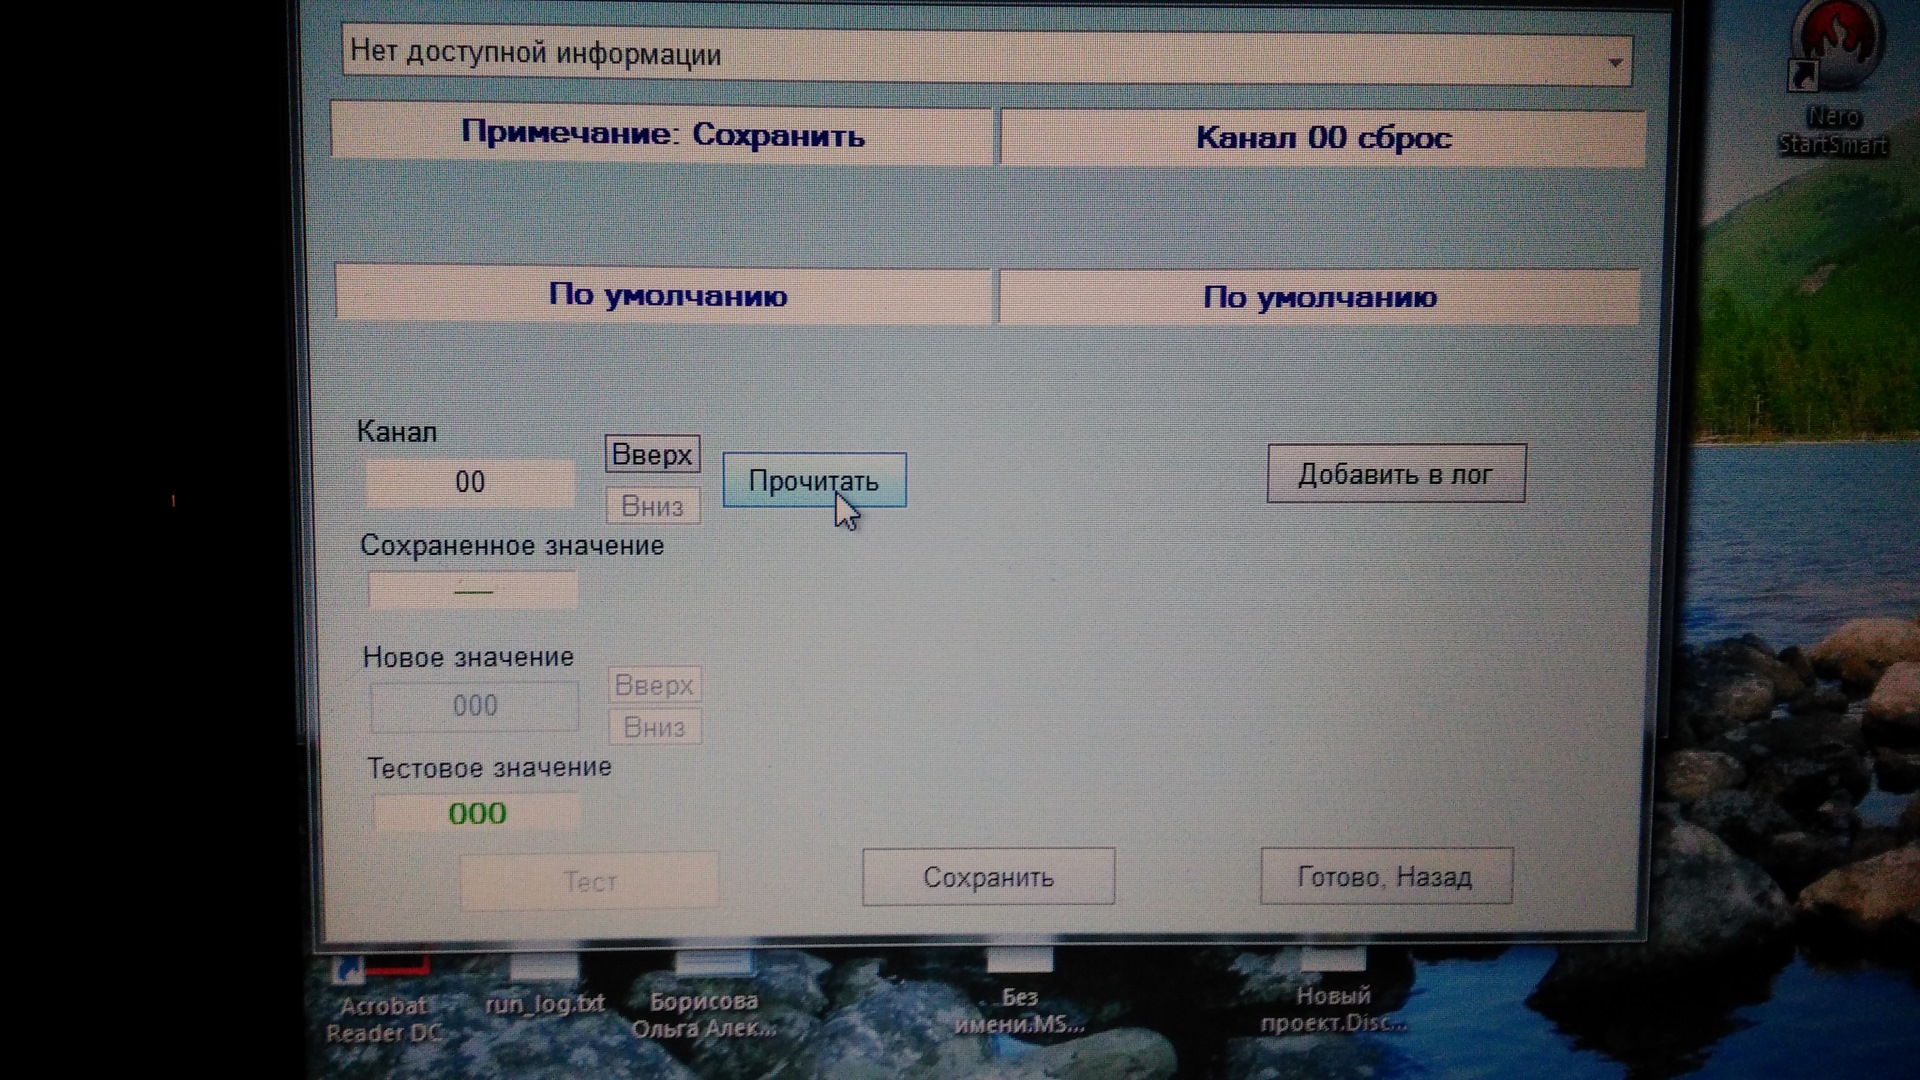Click the Тестовое значение field showing 000

477,814
